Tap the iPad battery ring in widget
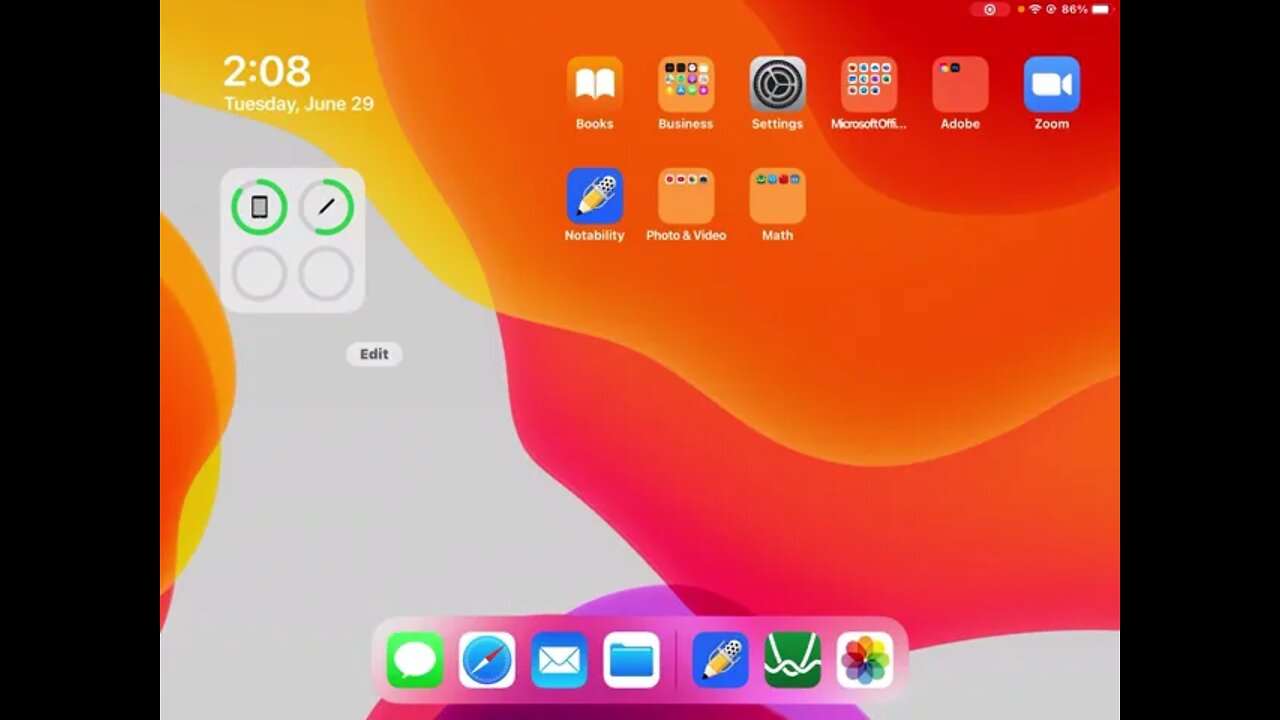 pos(259,207)
